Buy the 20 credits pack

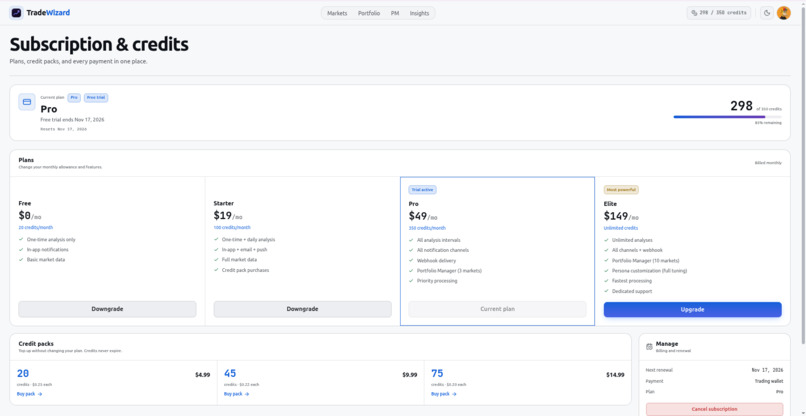coord(29,394)
